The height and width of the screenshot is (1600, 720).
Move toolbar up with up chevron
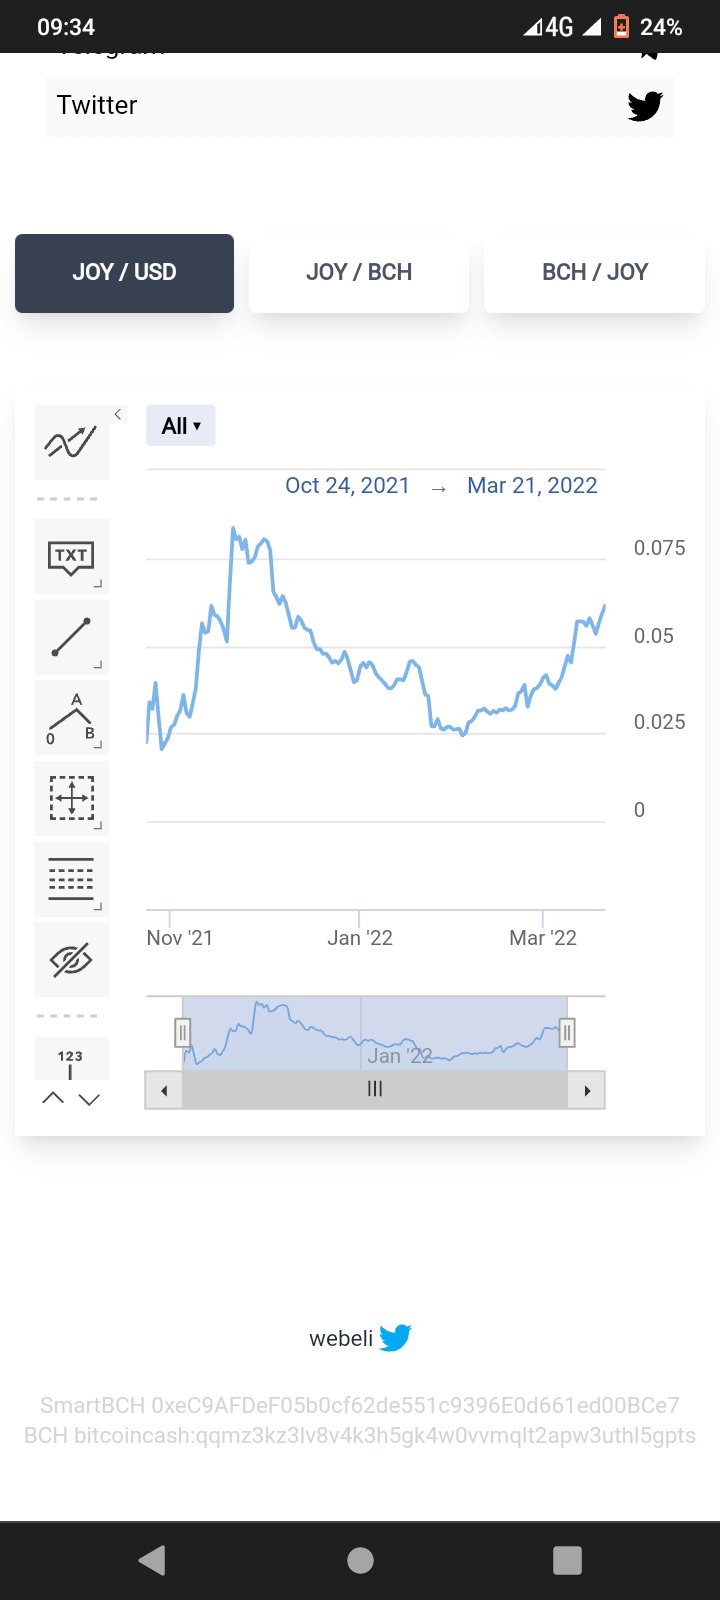coord(53,1099)
